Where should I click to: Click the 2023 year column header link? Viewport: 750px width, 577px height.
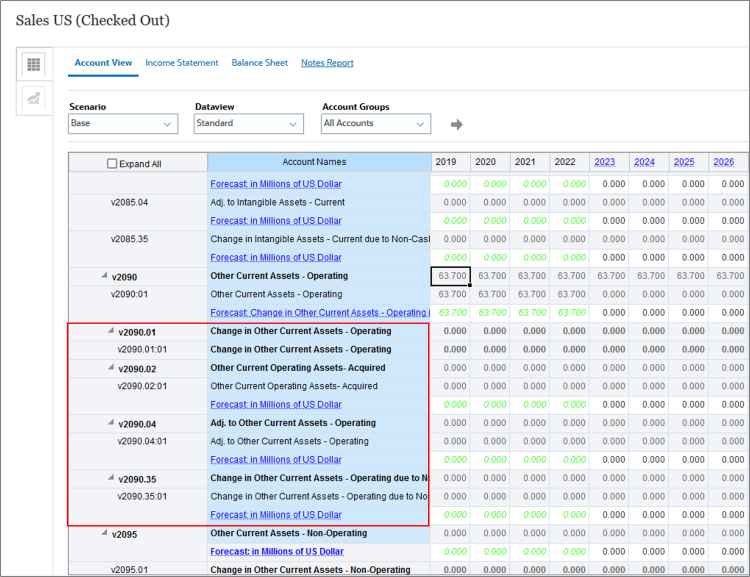(604, 162)
